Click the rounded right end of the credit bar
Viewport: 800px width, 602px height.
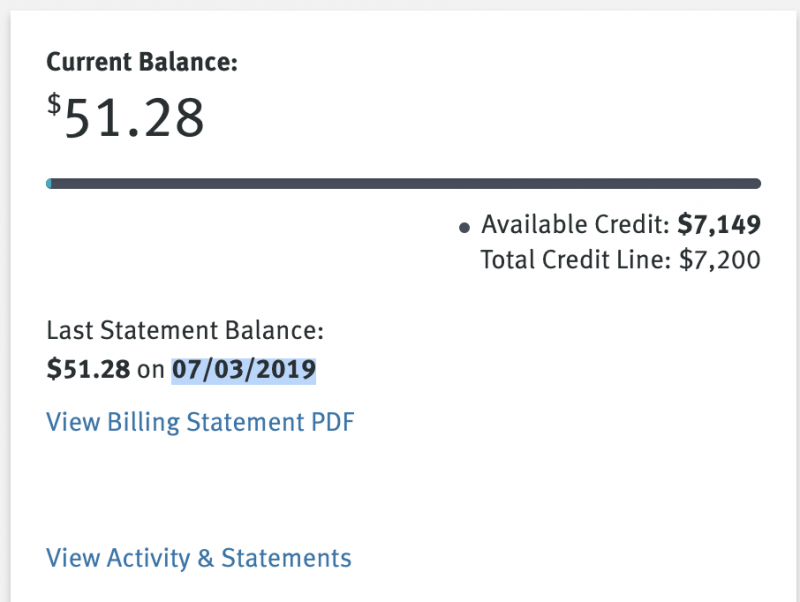point(755,183)
